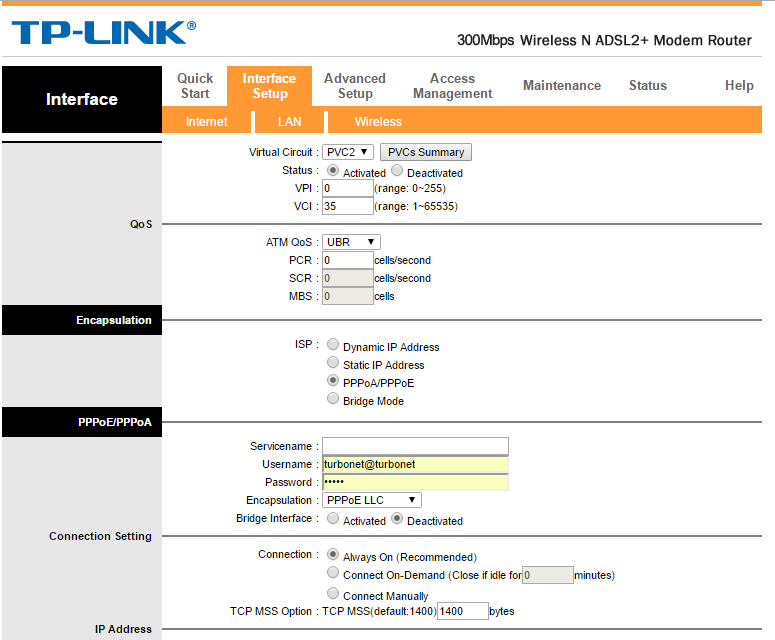Screen dimensions: 775x640
Task: Select Deactivated for PVC Status
Action: click(x=397, y=171)
